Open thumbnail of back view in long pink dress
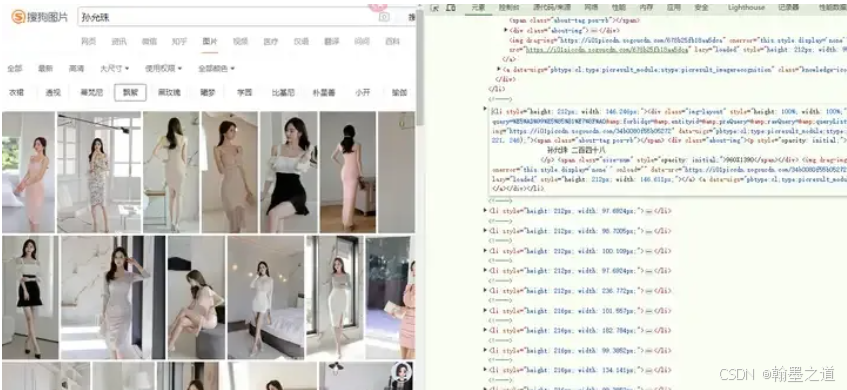 pyautogui.click(x=348, y=172)
